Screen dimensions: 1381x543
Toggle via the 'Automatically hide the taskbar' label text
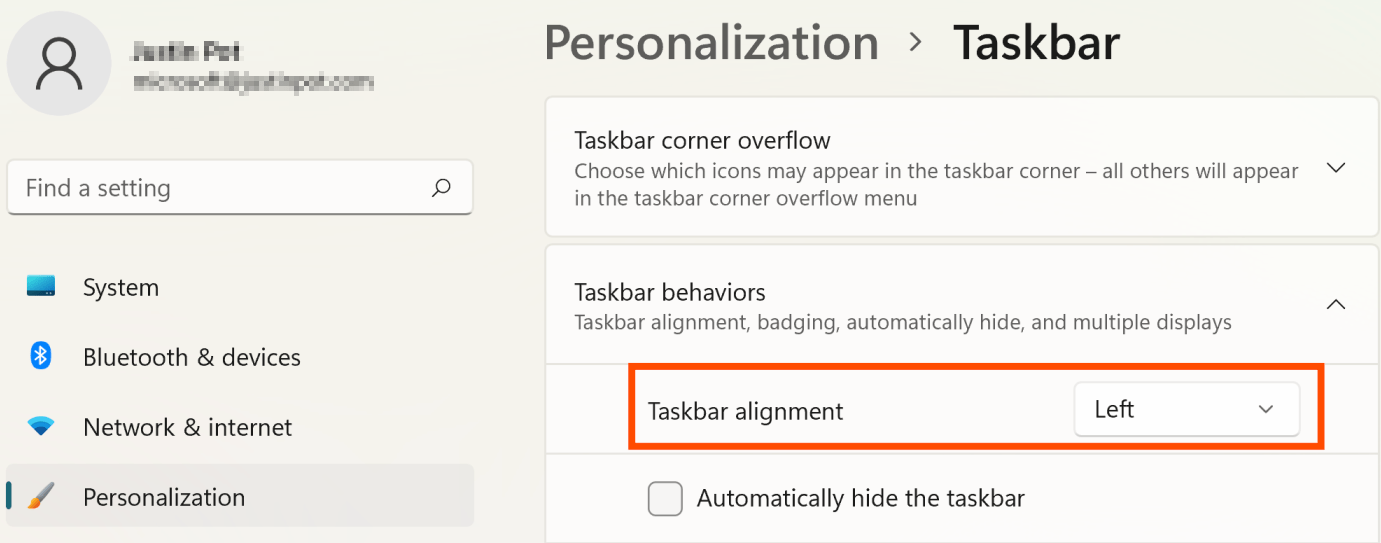point(861,498)
